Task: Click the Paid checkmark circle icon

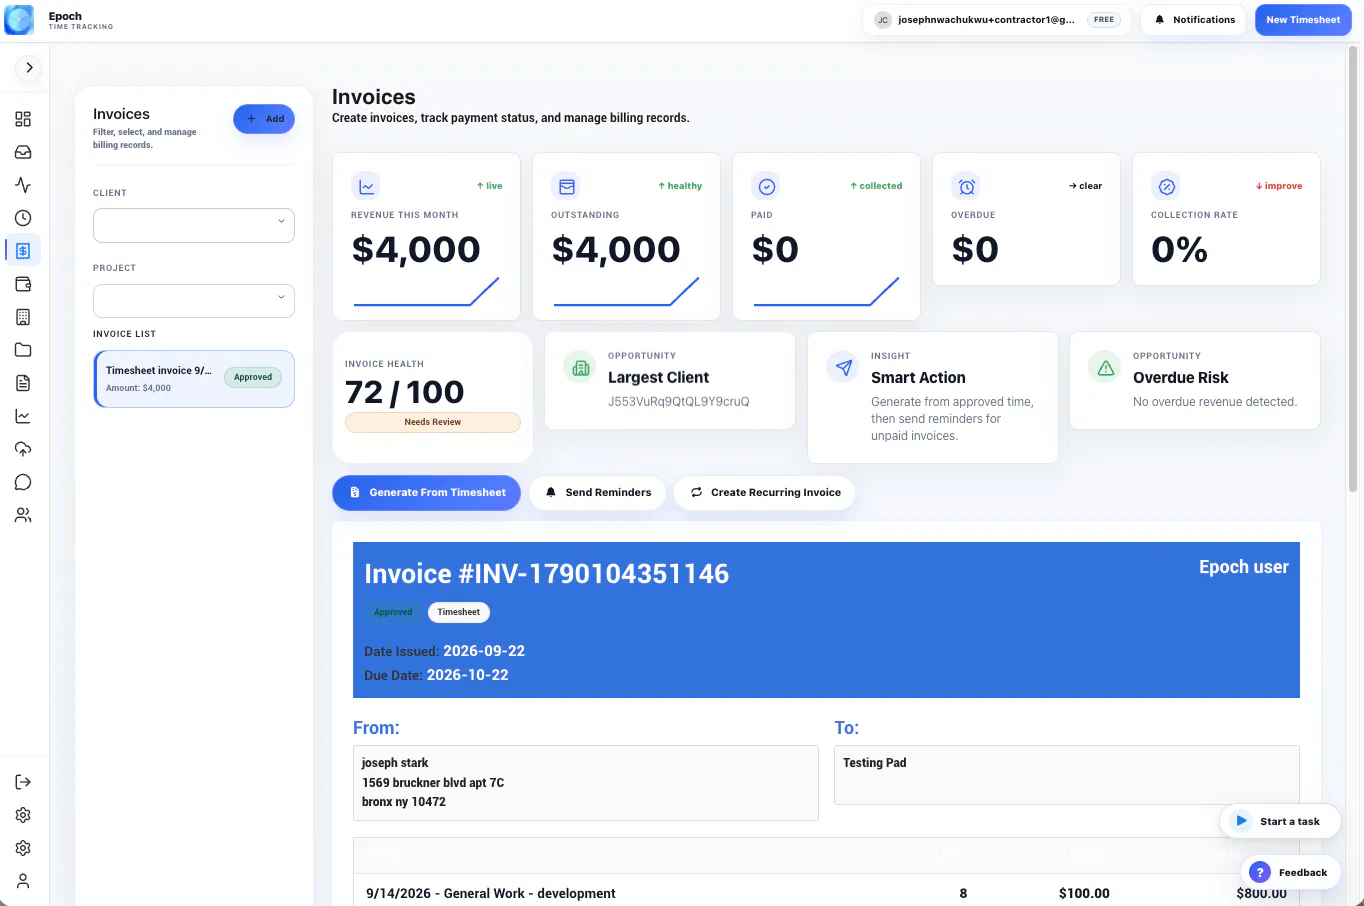Action: click(x=766, y=186)
